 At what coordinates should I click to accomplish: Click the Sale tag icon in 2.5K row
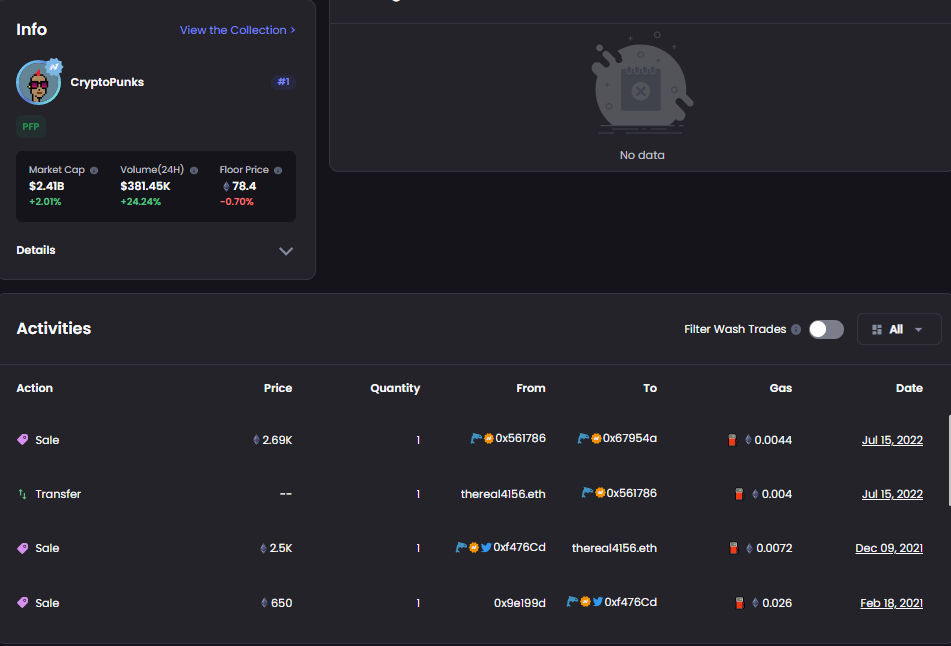22,548
